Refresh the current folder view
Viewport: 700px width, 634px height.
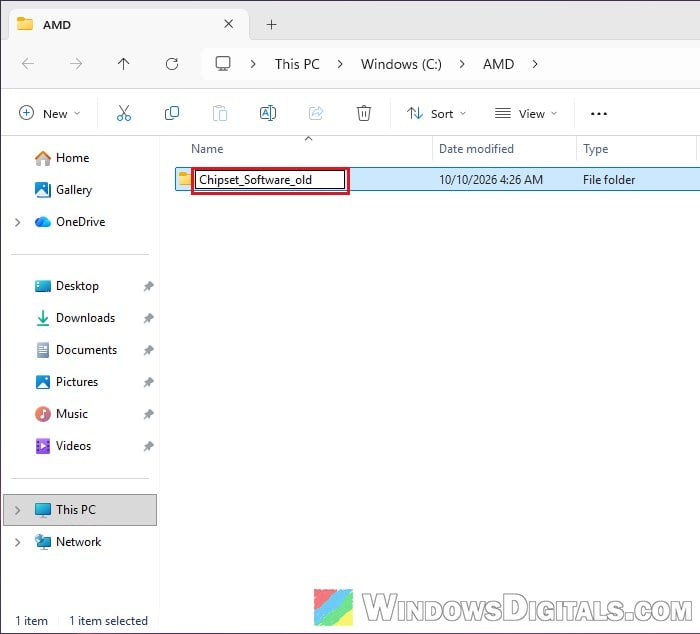[x=172, y=64]
